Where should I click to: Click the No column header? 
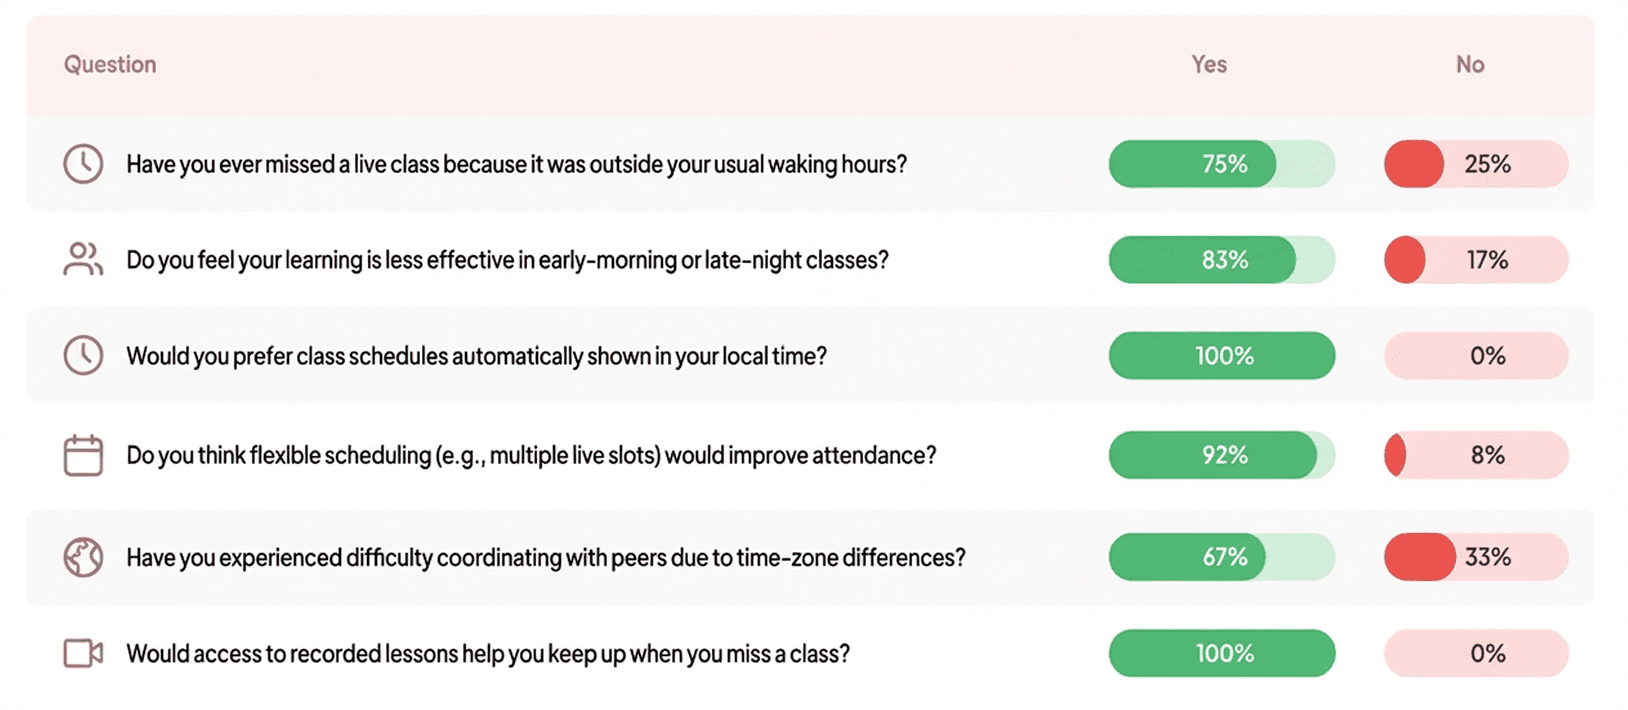(1469, 65)
